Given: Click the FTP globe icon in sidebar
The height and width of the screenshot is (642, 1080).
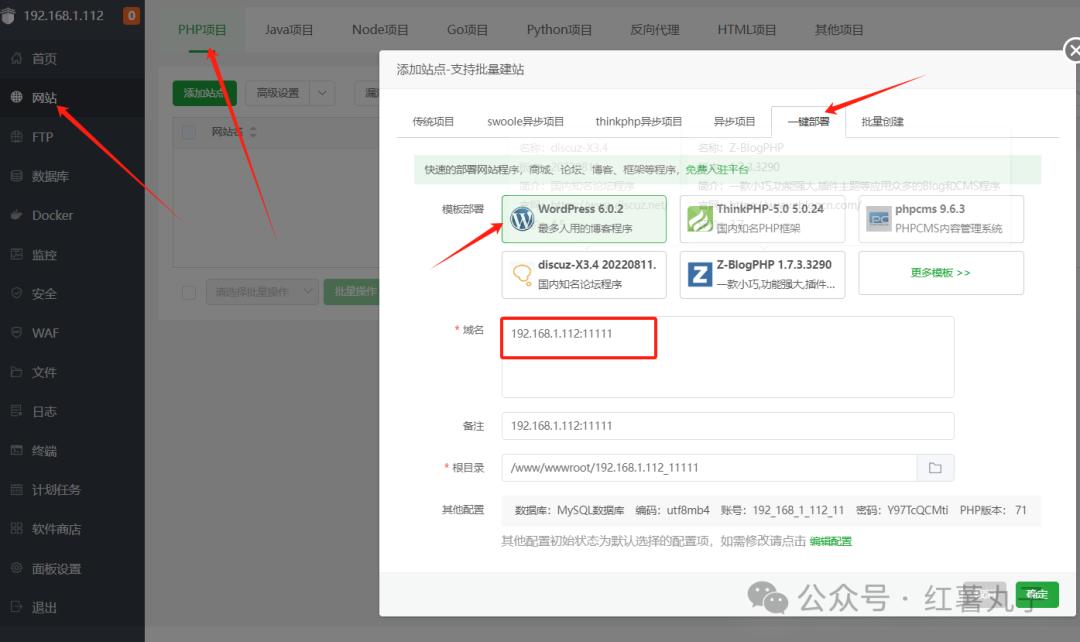Looking at the screenshot, I should click(17, 136).
